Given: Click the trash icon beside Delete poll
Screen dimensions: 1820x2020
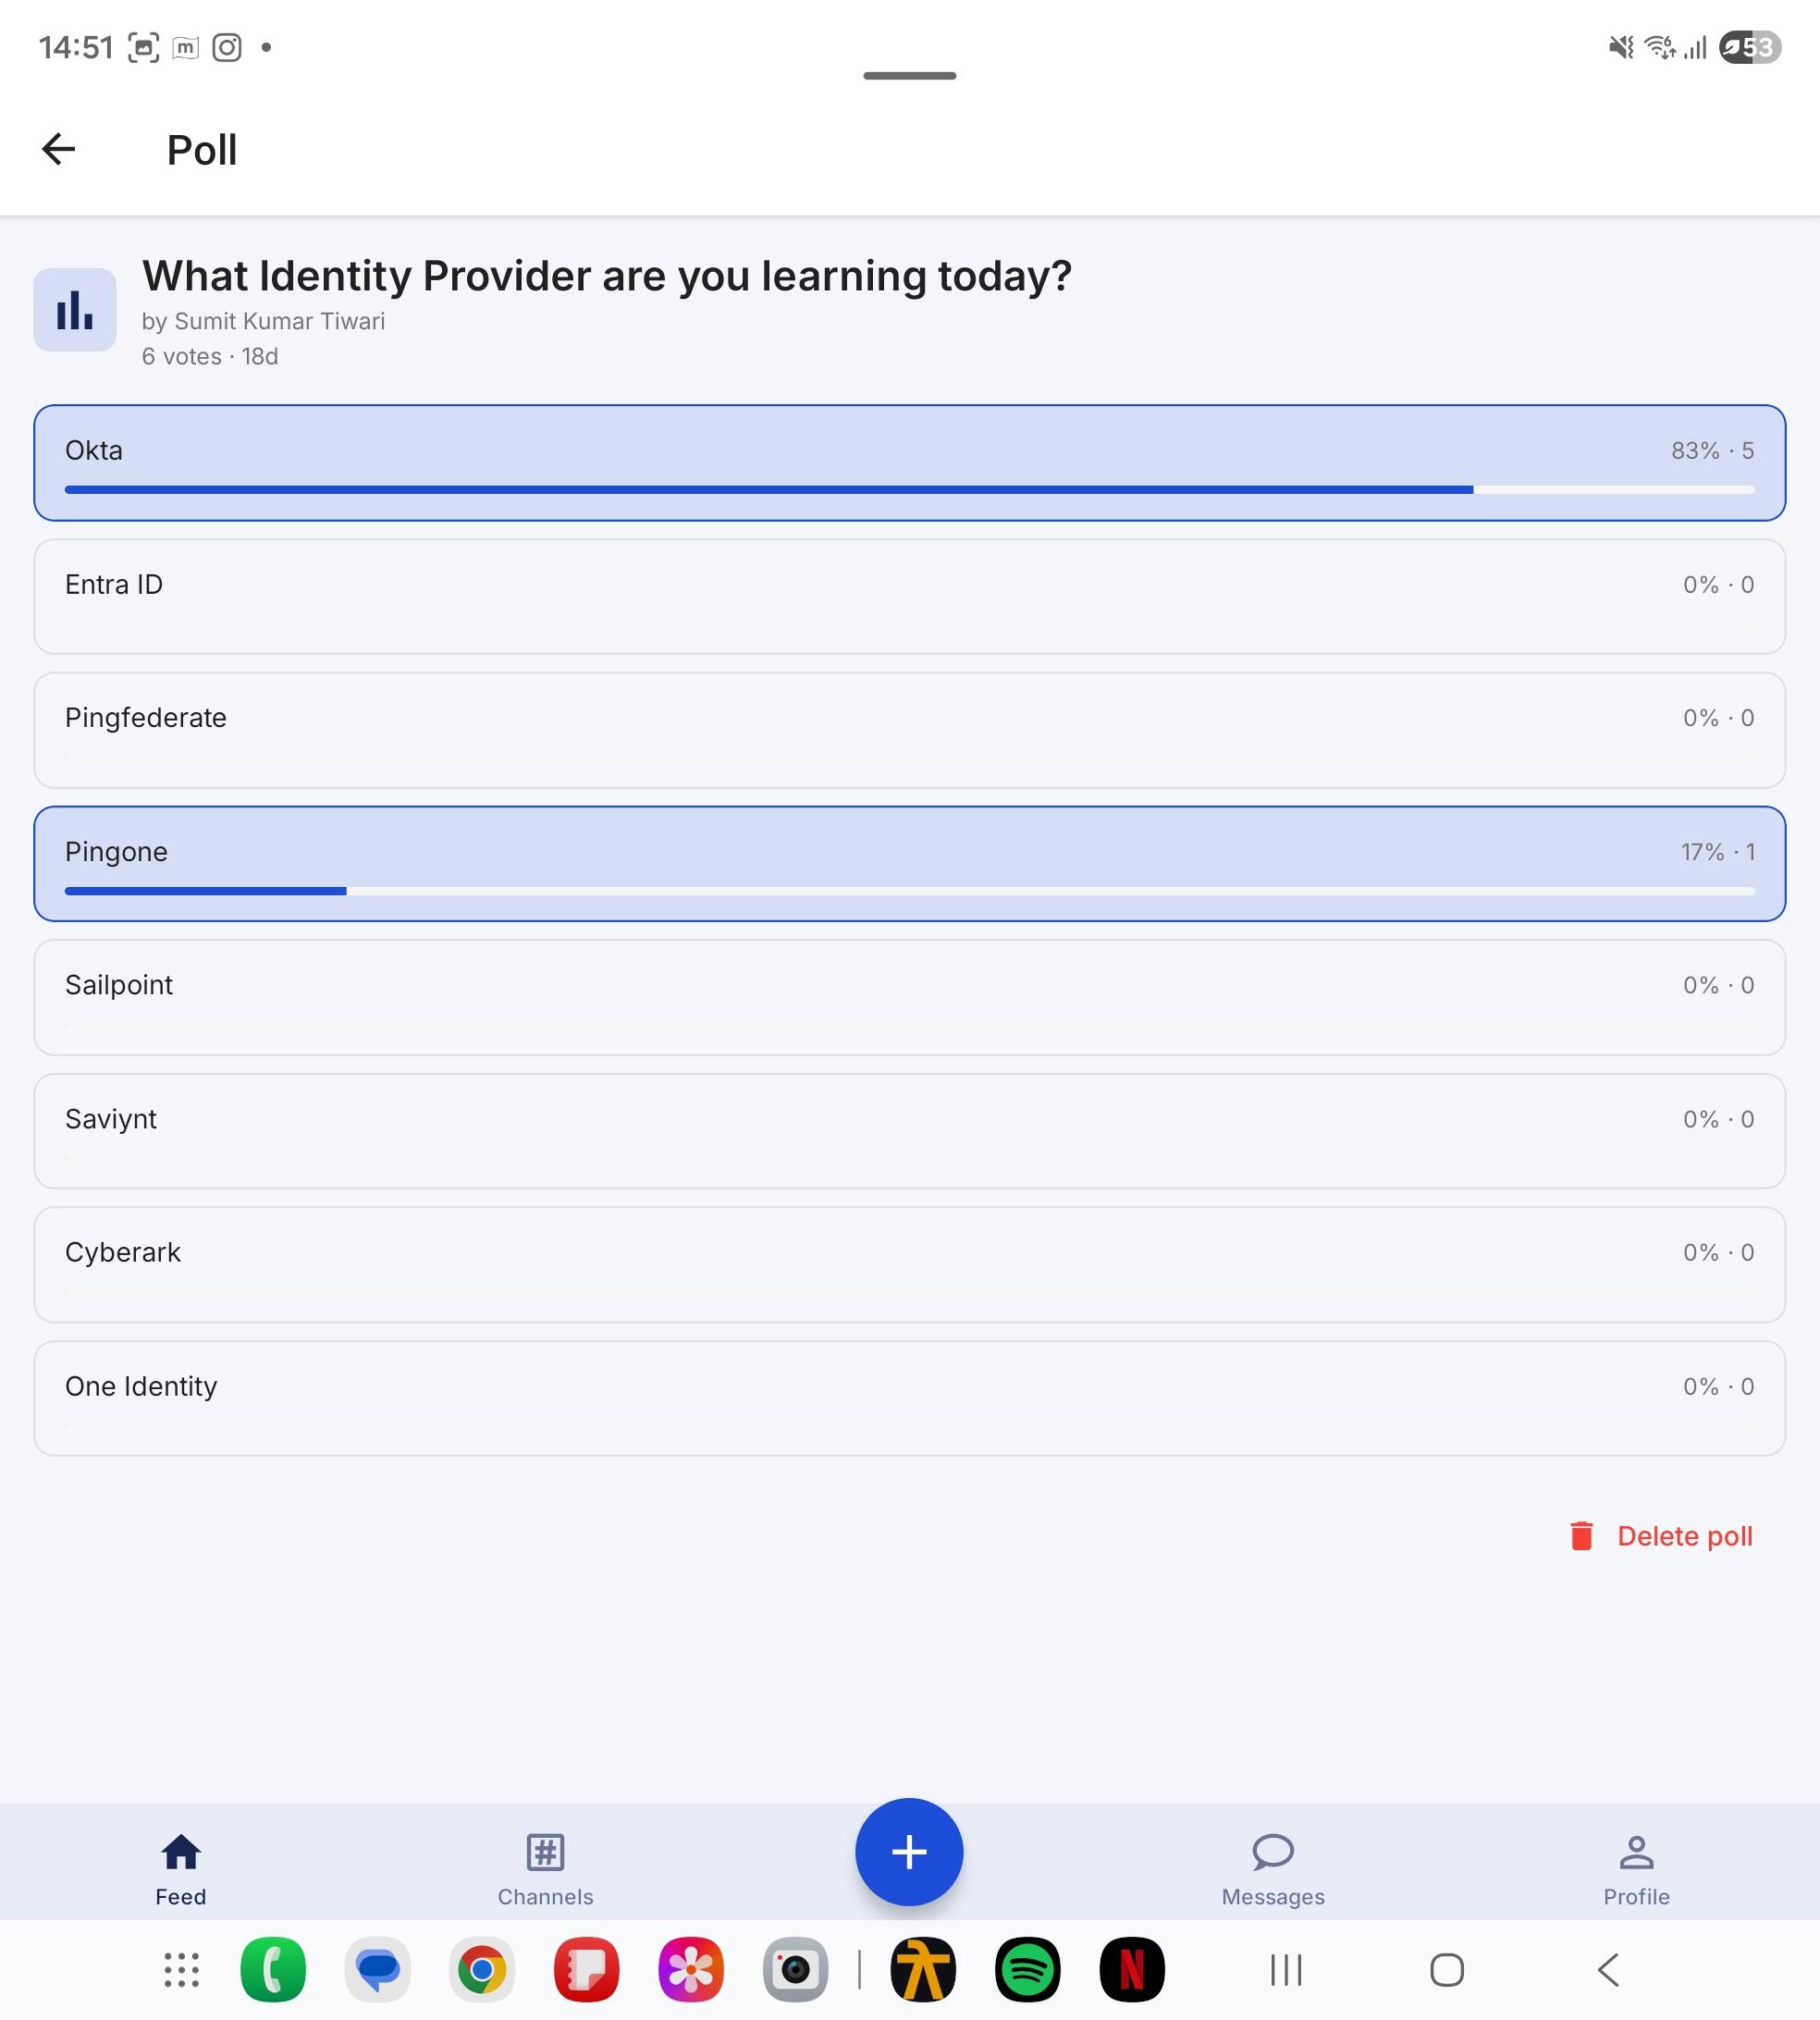Looking at the screenshot, I should click(1581, 1535).
